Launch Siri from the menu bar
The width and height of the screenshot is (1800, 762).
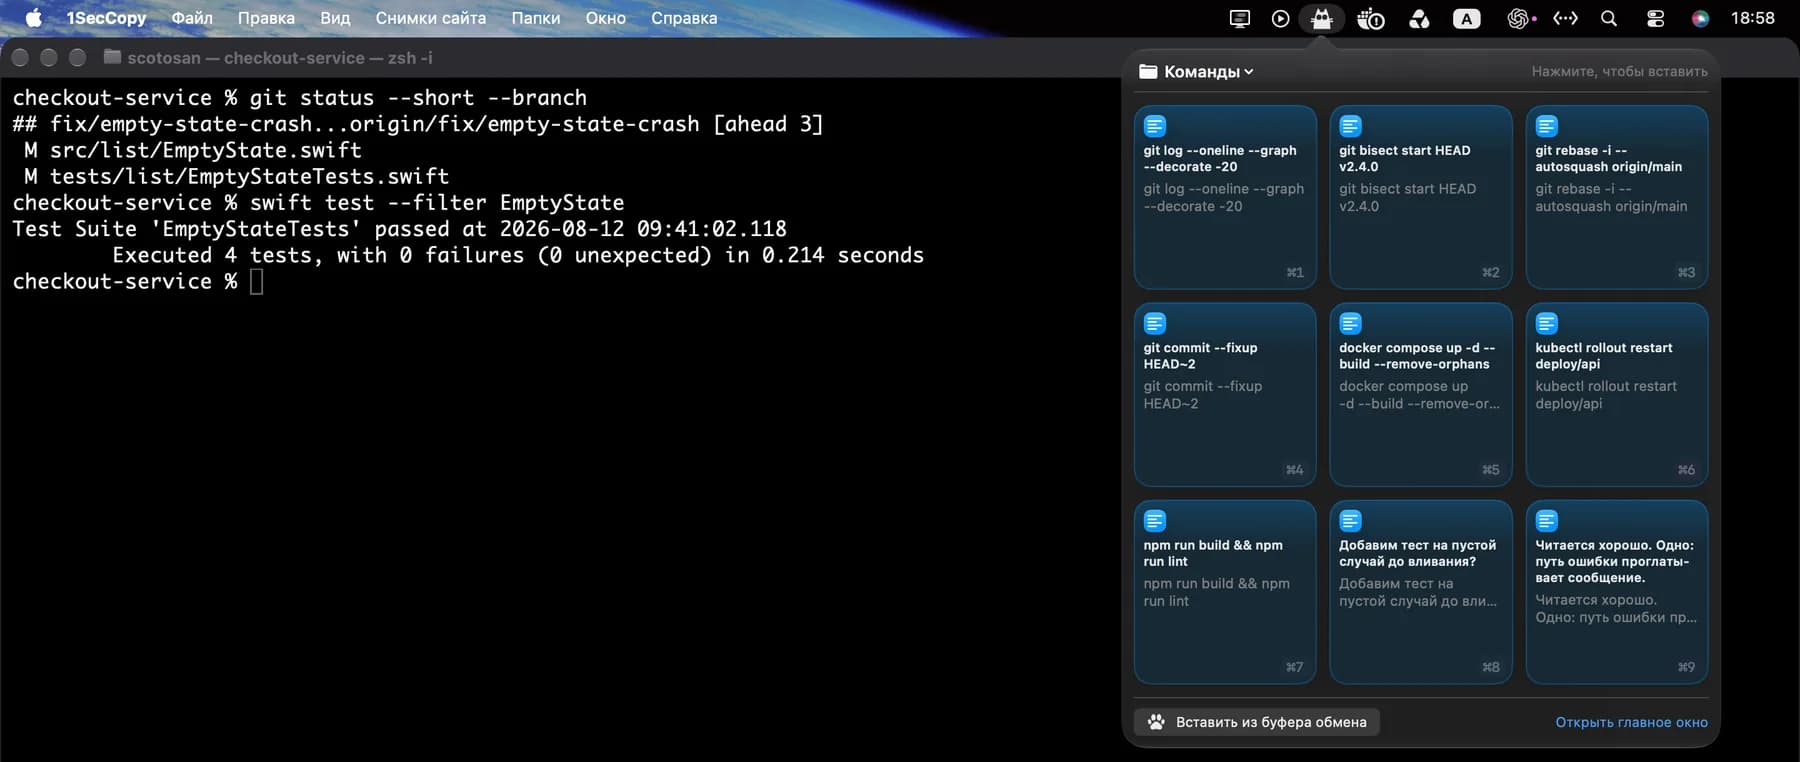(x=1700, y=18)
